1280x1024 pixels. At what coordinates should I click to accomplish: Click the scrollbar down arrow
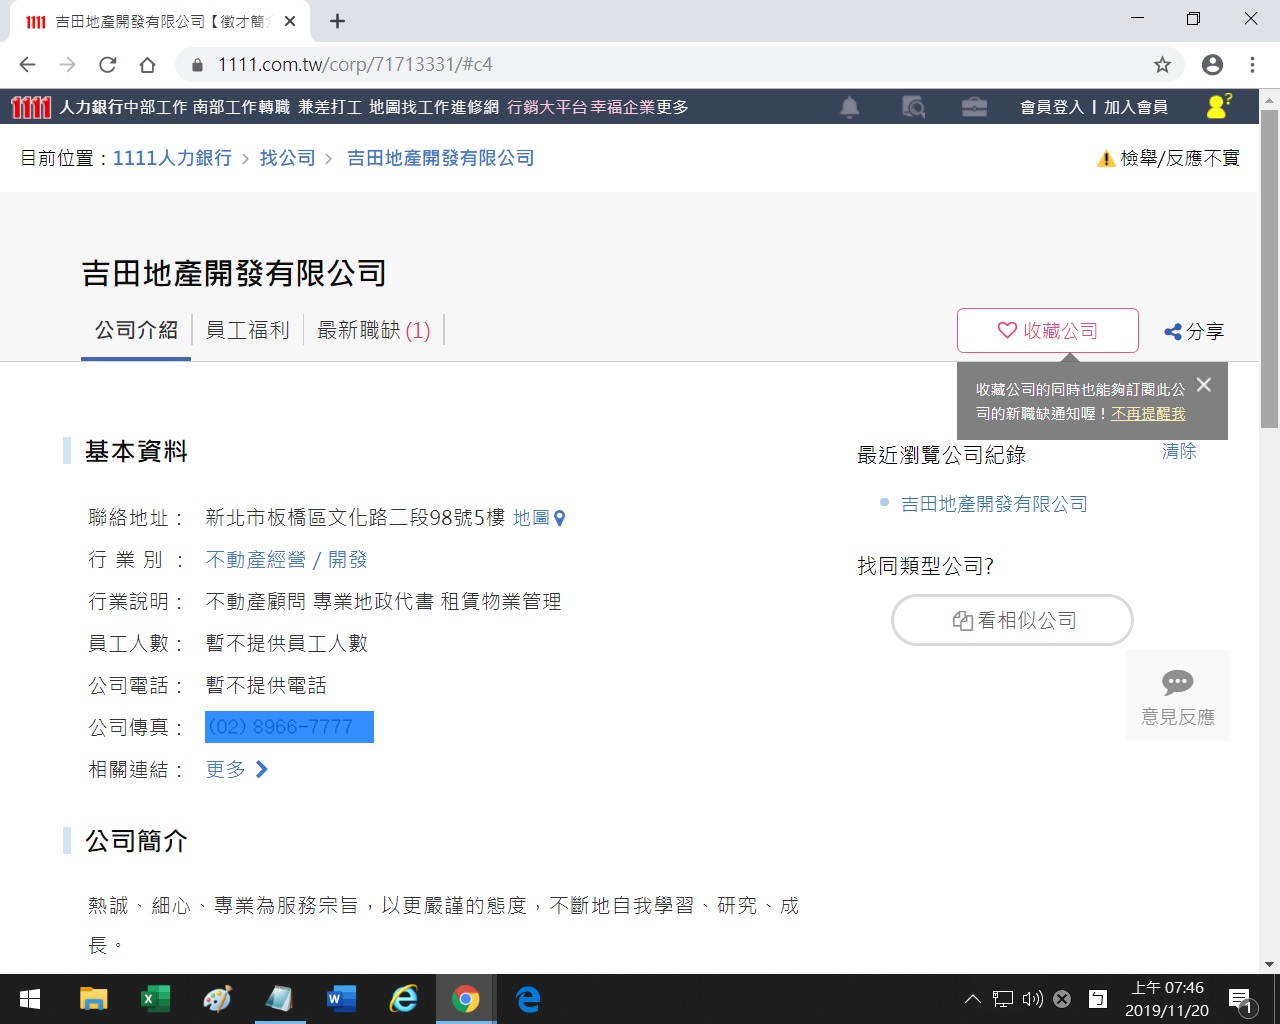coord(1269,964)
